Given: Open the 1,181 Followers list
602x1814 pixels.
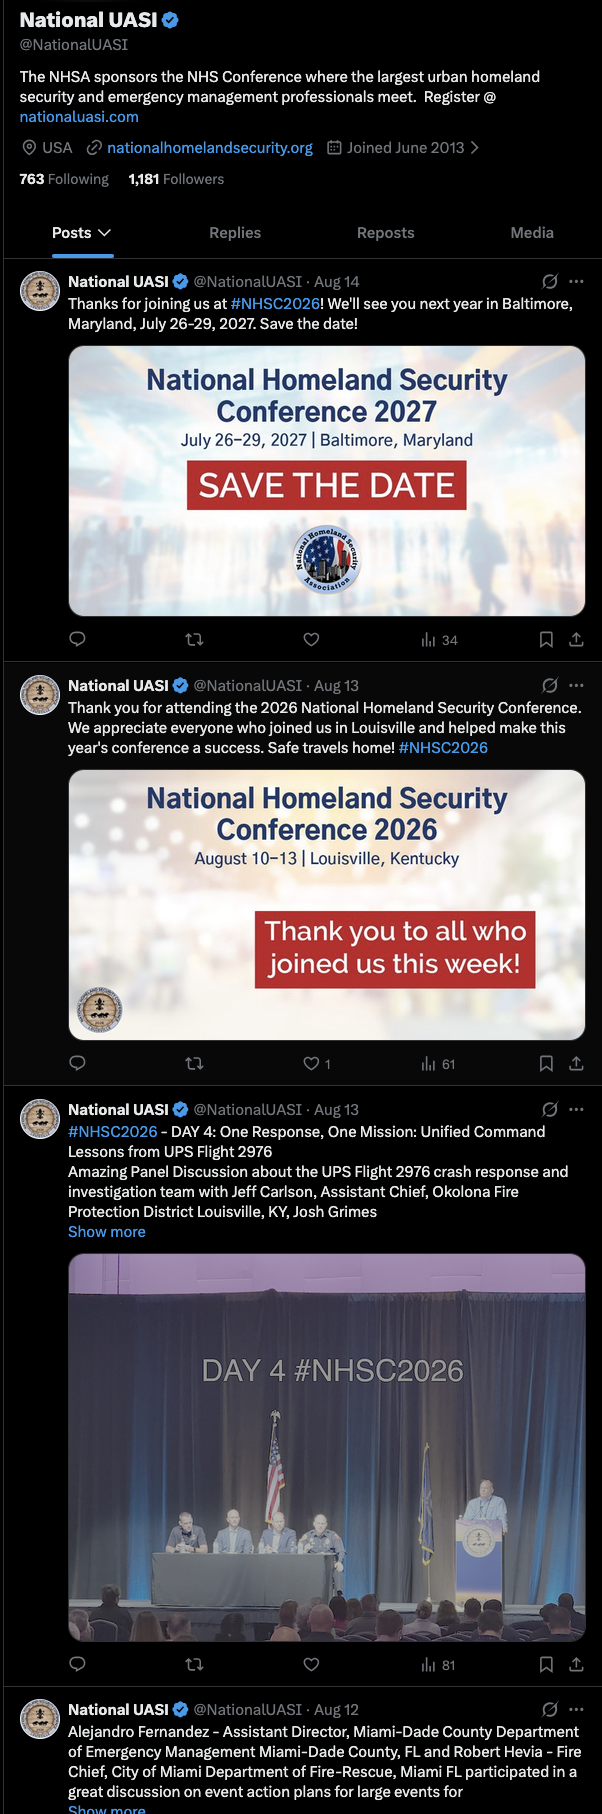Looking at the screenshot, I should [x=176, y=179].
